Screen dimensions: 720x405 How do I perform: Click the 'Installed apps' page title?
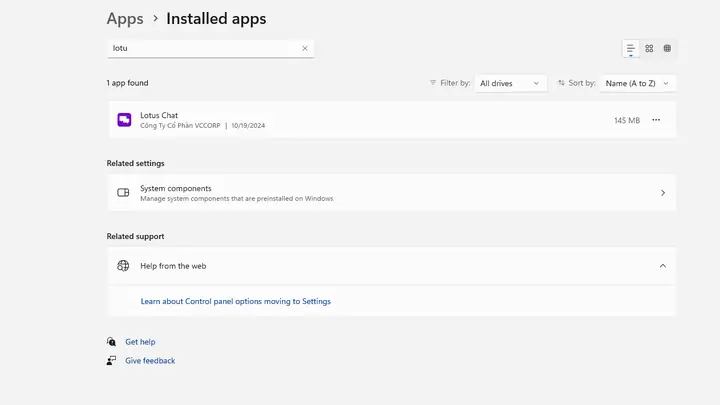[216, 19]
